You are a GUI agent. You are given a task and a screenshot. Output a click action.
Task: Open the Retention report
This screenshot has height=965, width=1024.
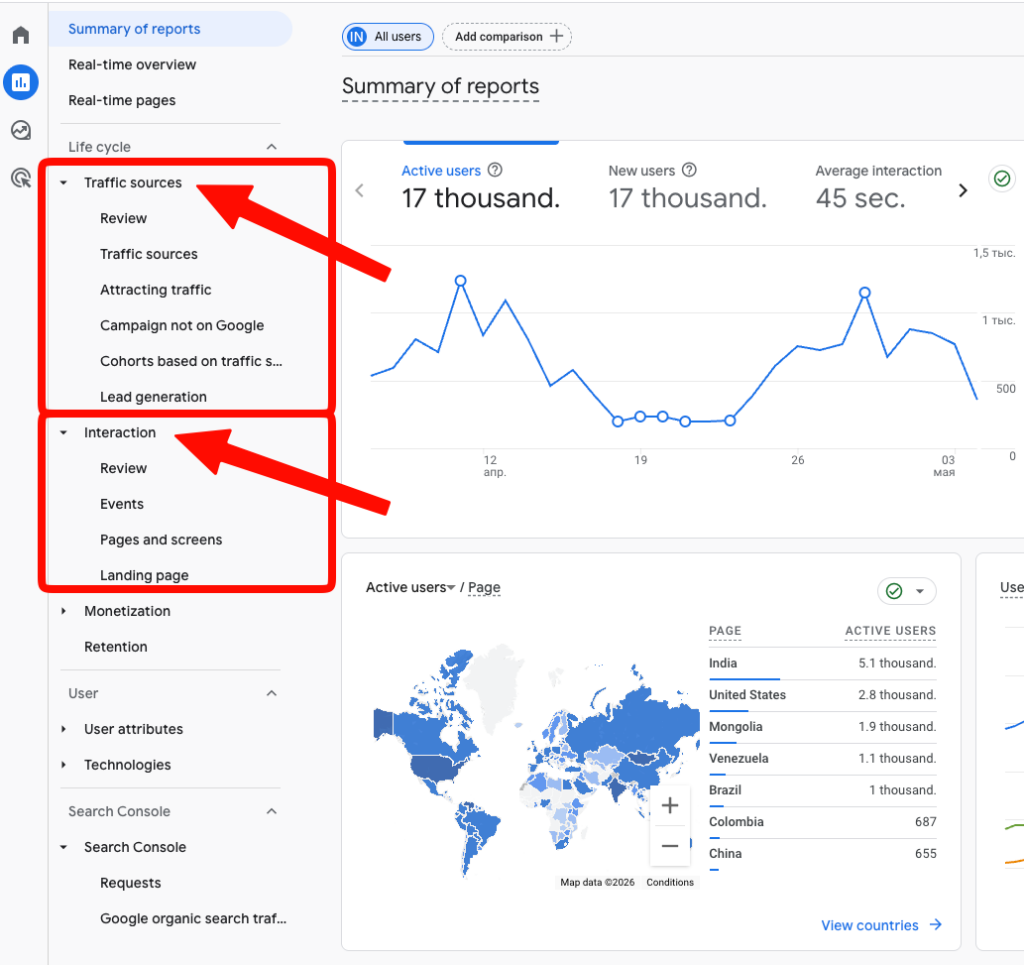(x=116, y=647)
